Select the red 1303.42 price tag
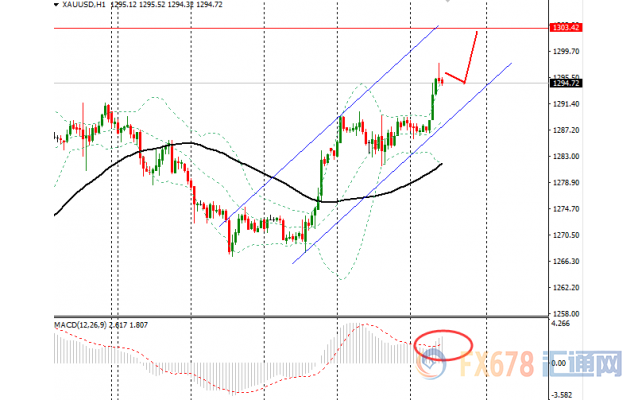Image resolution: width=640 pixels, height=400 pixels. click(x=566, y=28)
